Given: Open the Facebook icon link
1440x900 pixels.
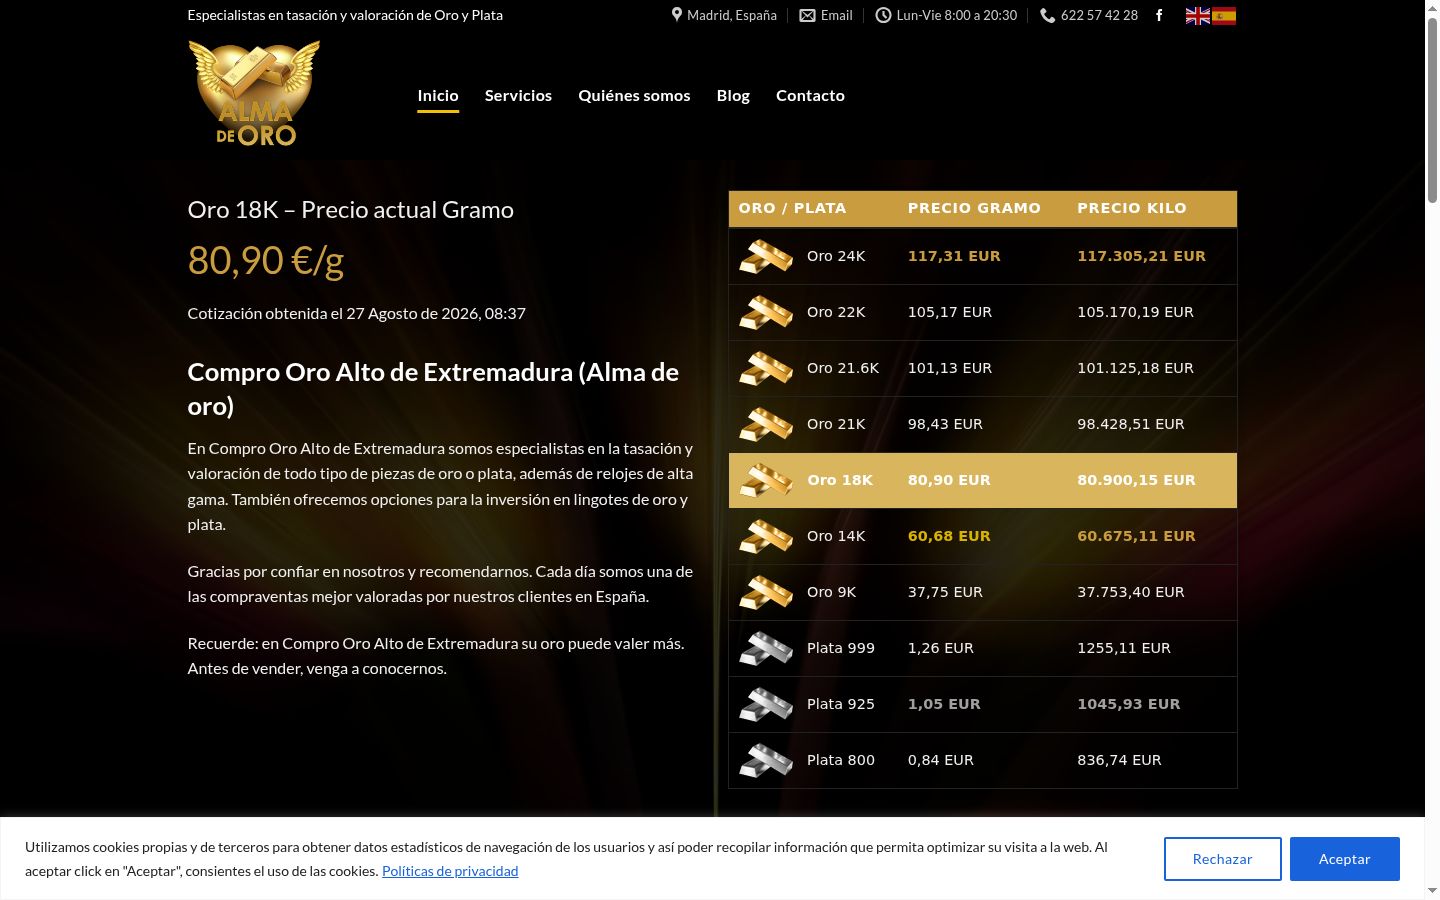Looking at the screenshot, I should click(x=1159, y=15).
